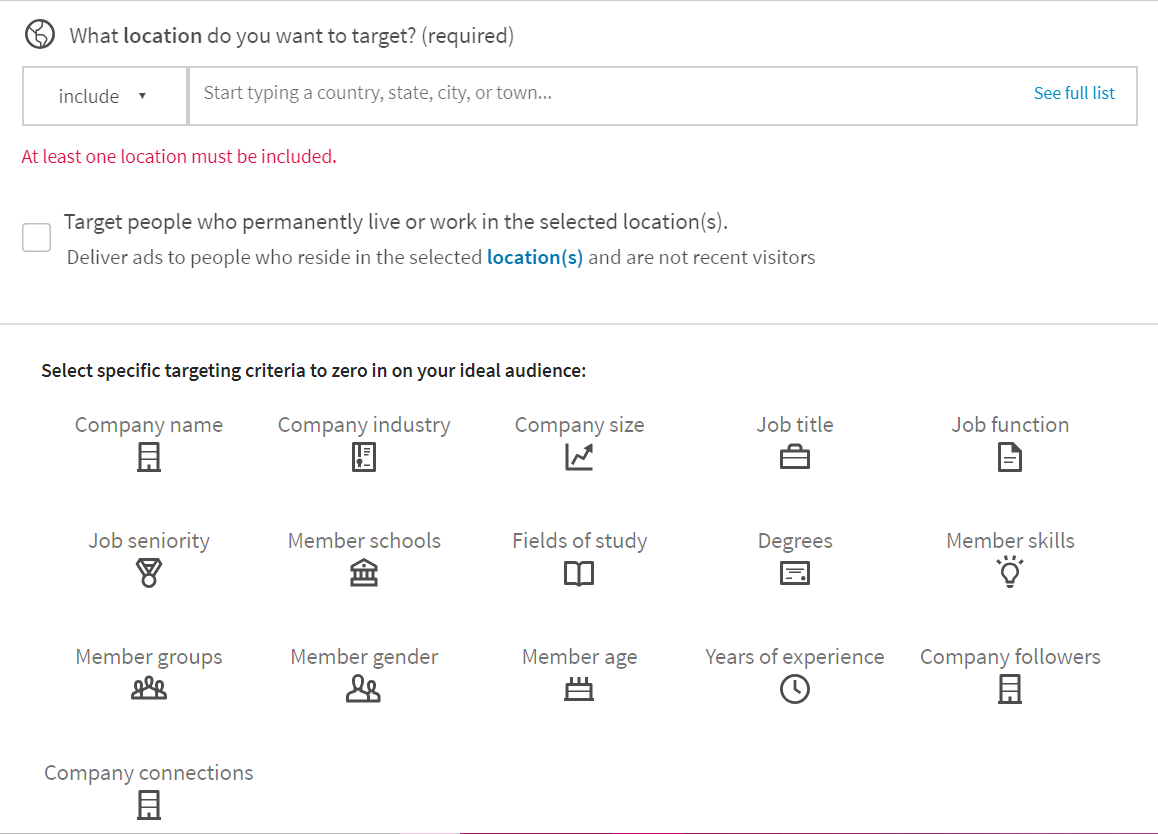This screenshot has height=834, width=1158.
Task: Enable targeting people who permanently live checkbox
Action: 36,238
